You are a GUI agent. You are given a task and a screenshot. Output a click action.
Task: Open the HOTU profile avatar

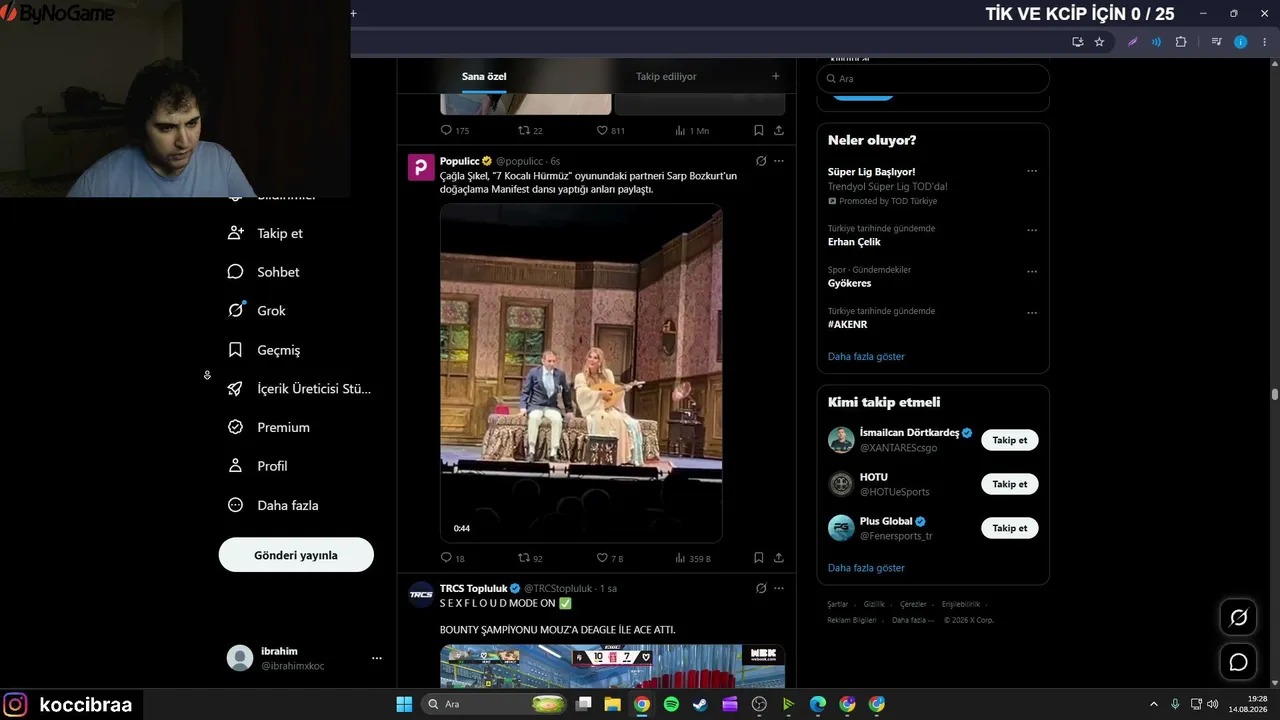click(x=841, y=484)
